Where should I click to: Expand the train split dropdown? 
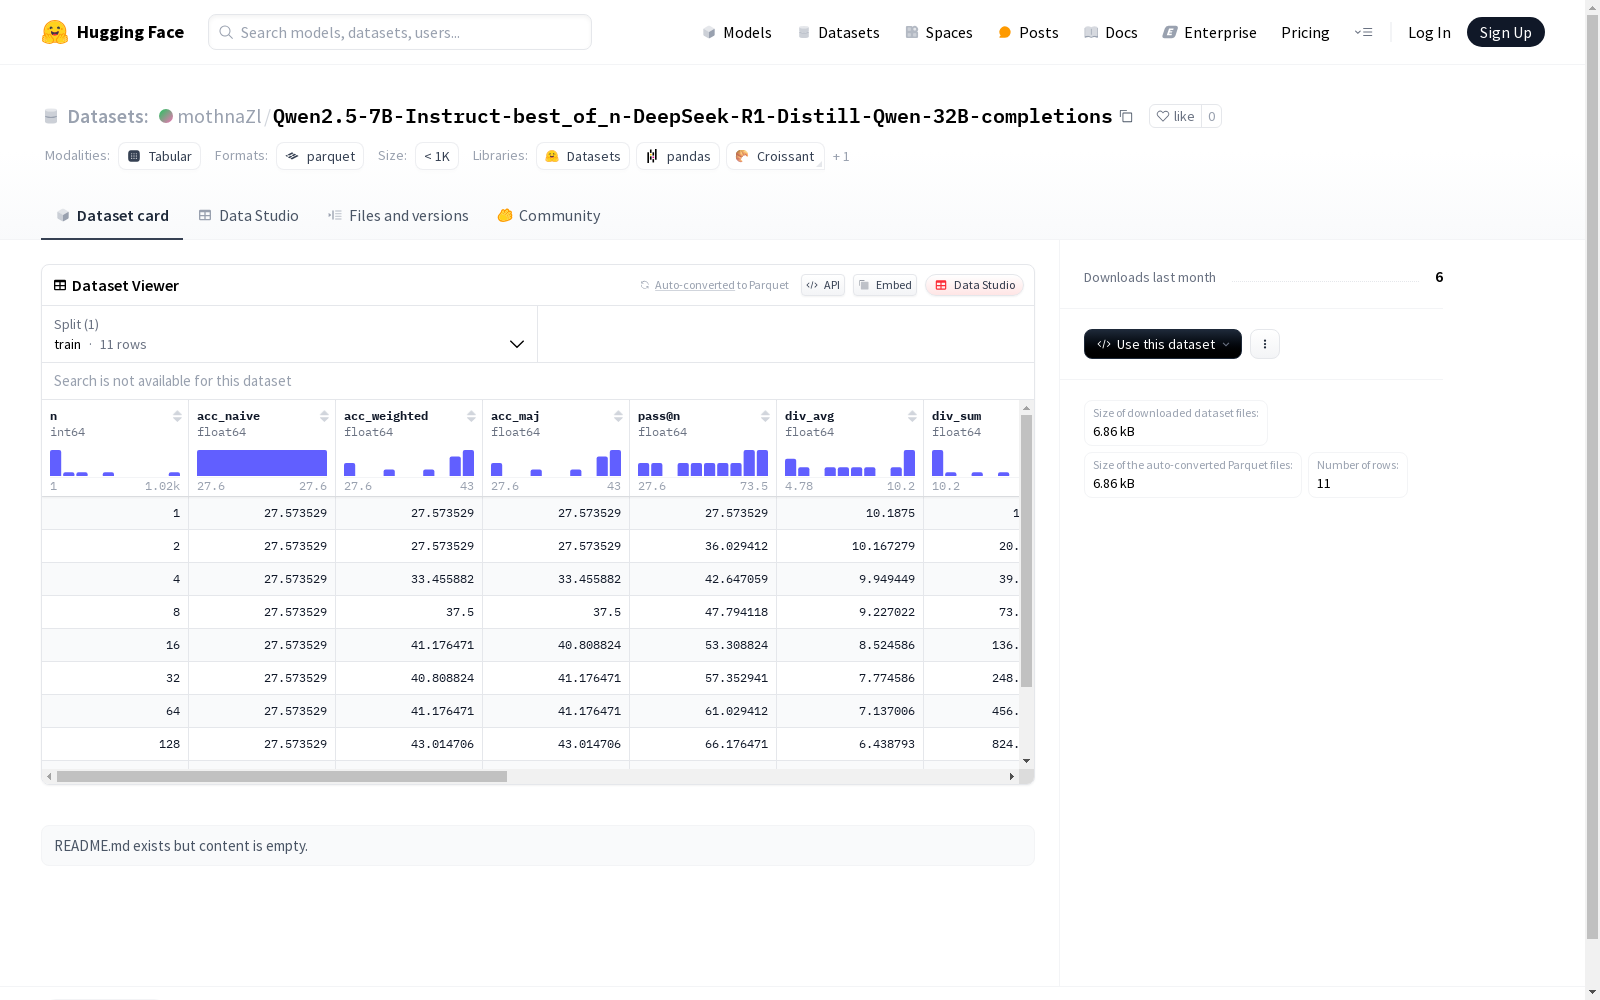coord(290,334)
